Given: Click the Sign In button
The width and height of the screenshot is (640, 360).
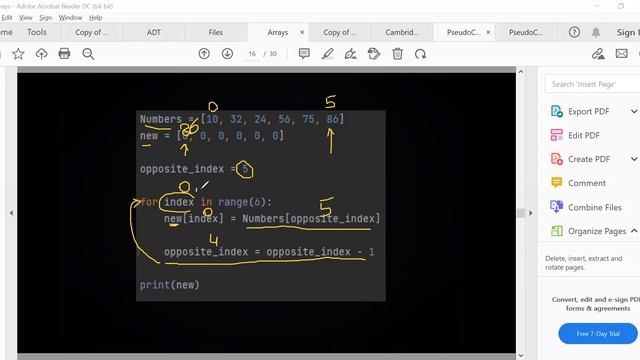Looking at the screenshot, I should point(628,32).
